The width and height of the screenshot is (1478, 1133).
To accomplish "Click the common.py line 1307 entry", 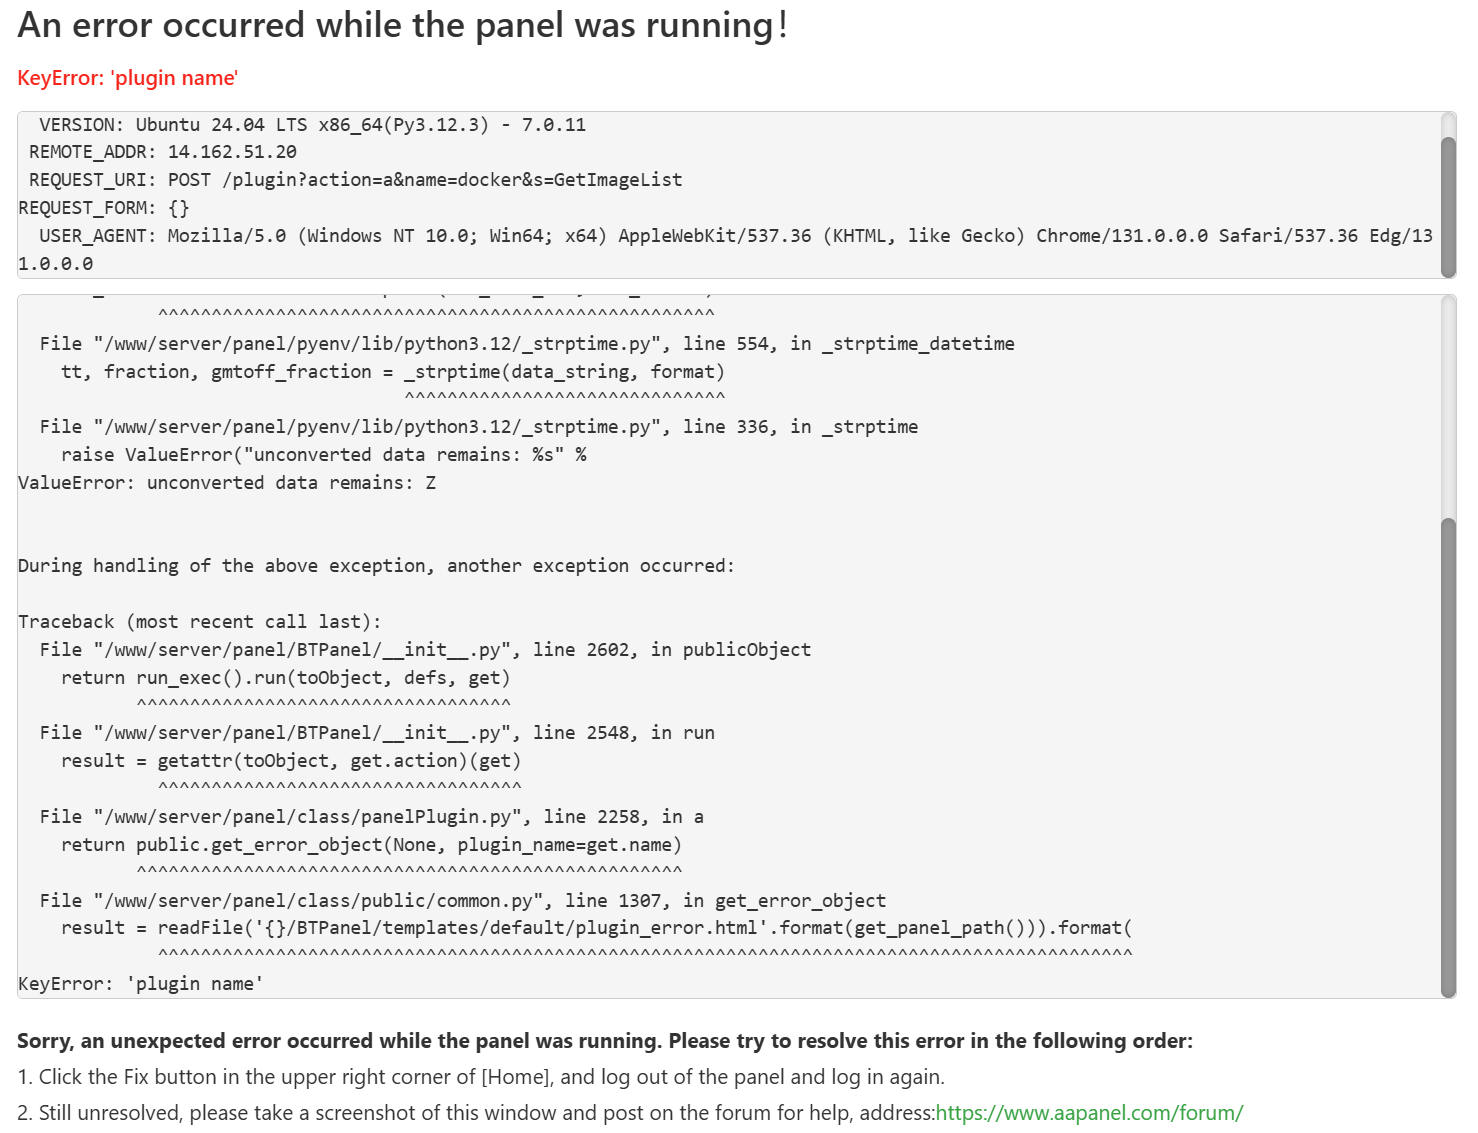I will tap(462, 901).
